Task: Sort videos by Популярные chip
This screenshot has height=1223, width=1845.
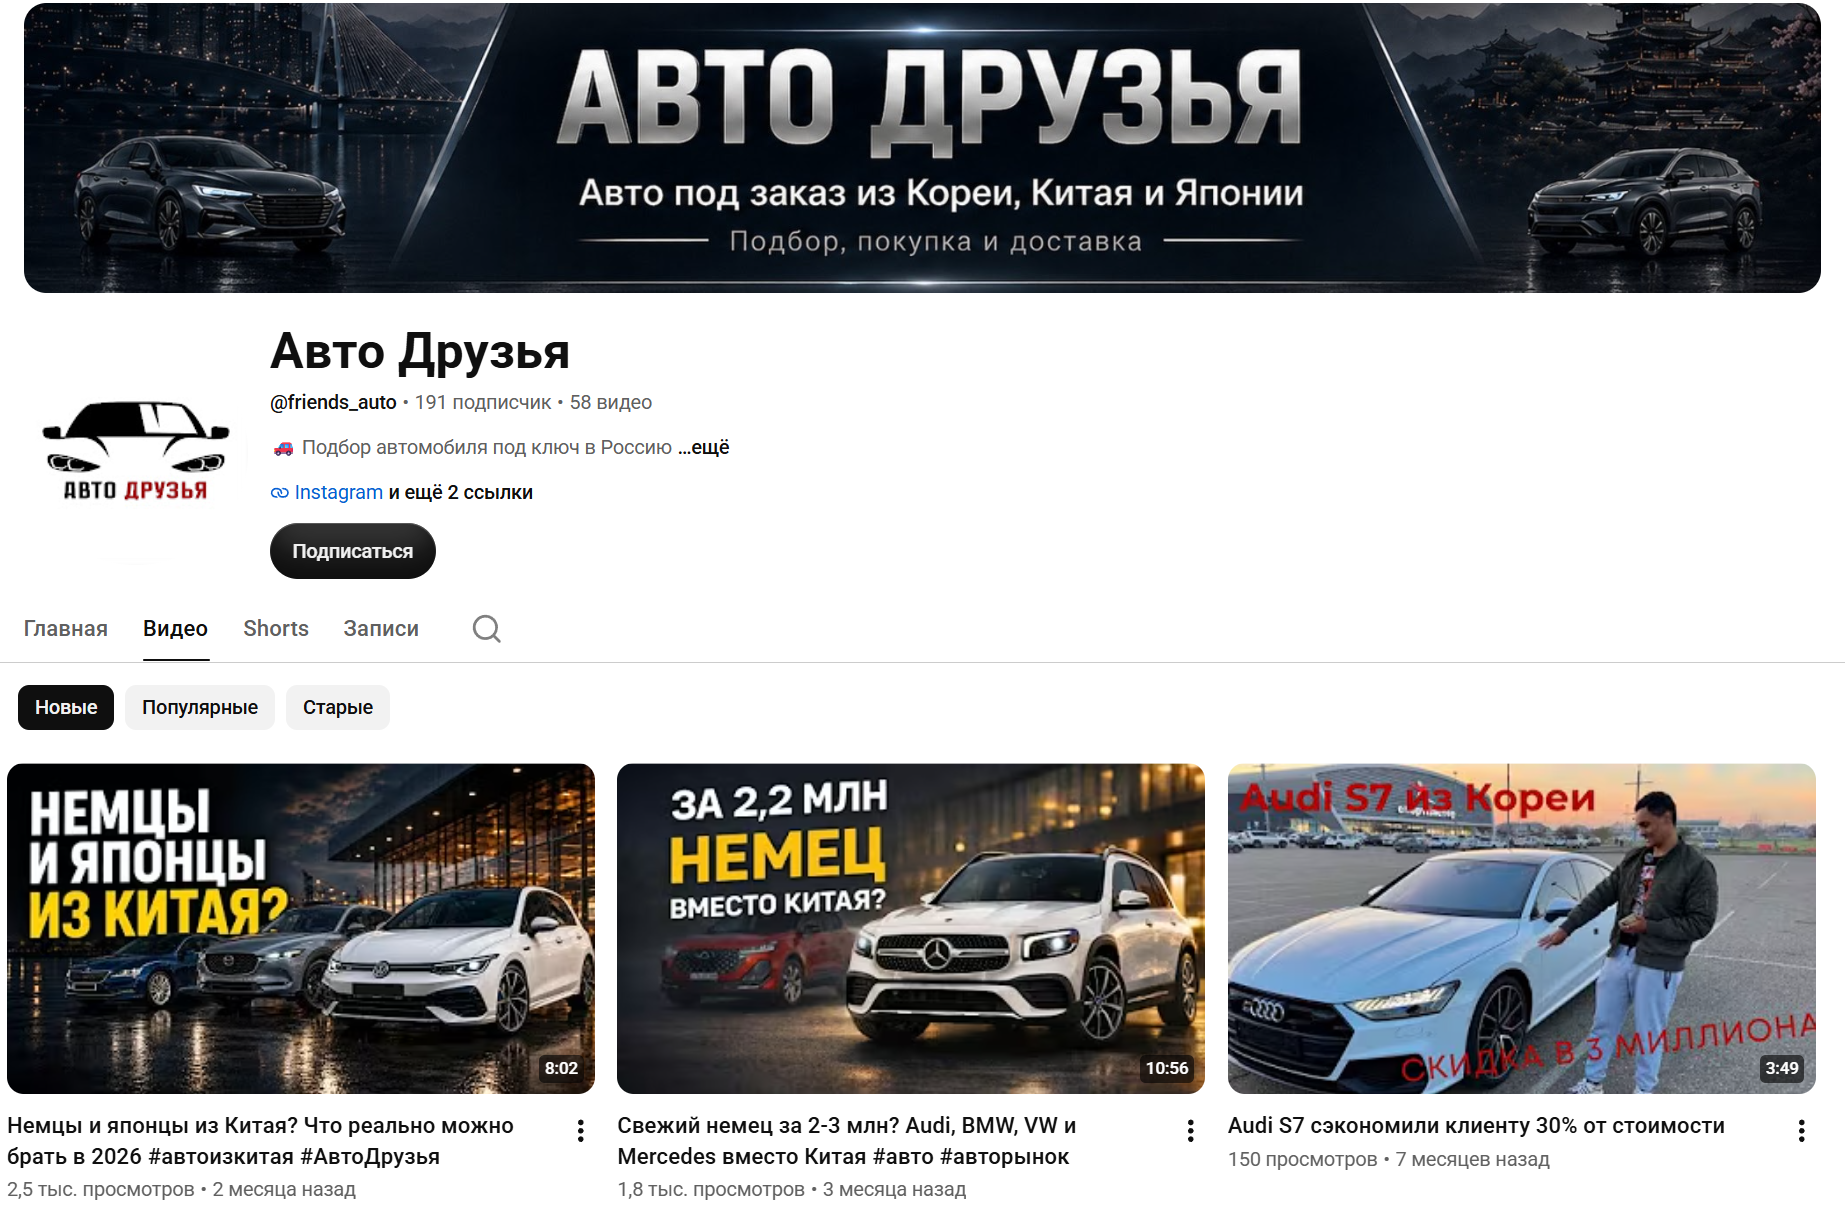Action: pos(200,707)
